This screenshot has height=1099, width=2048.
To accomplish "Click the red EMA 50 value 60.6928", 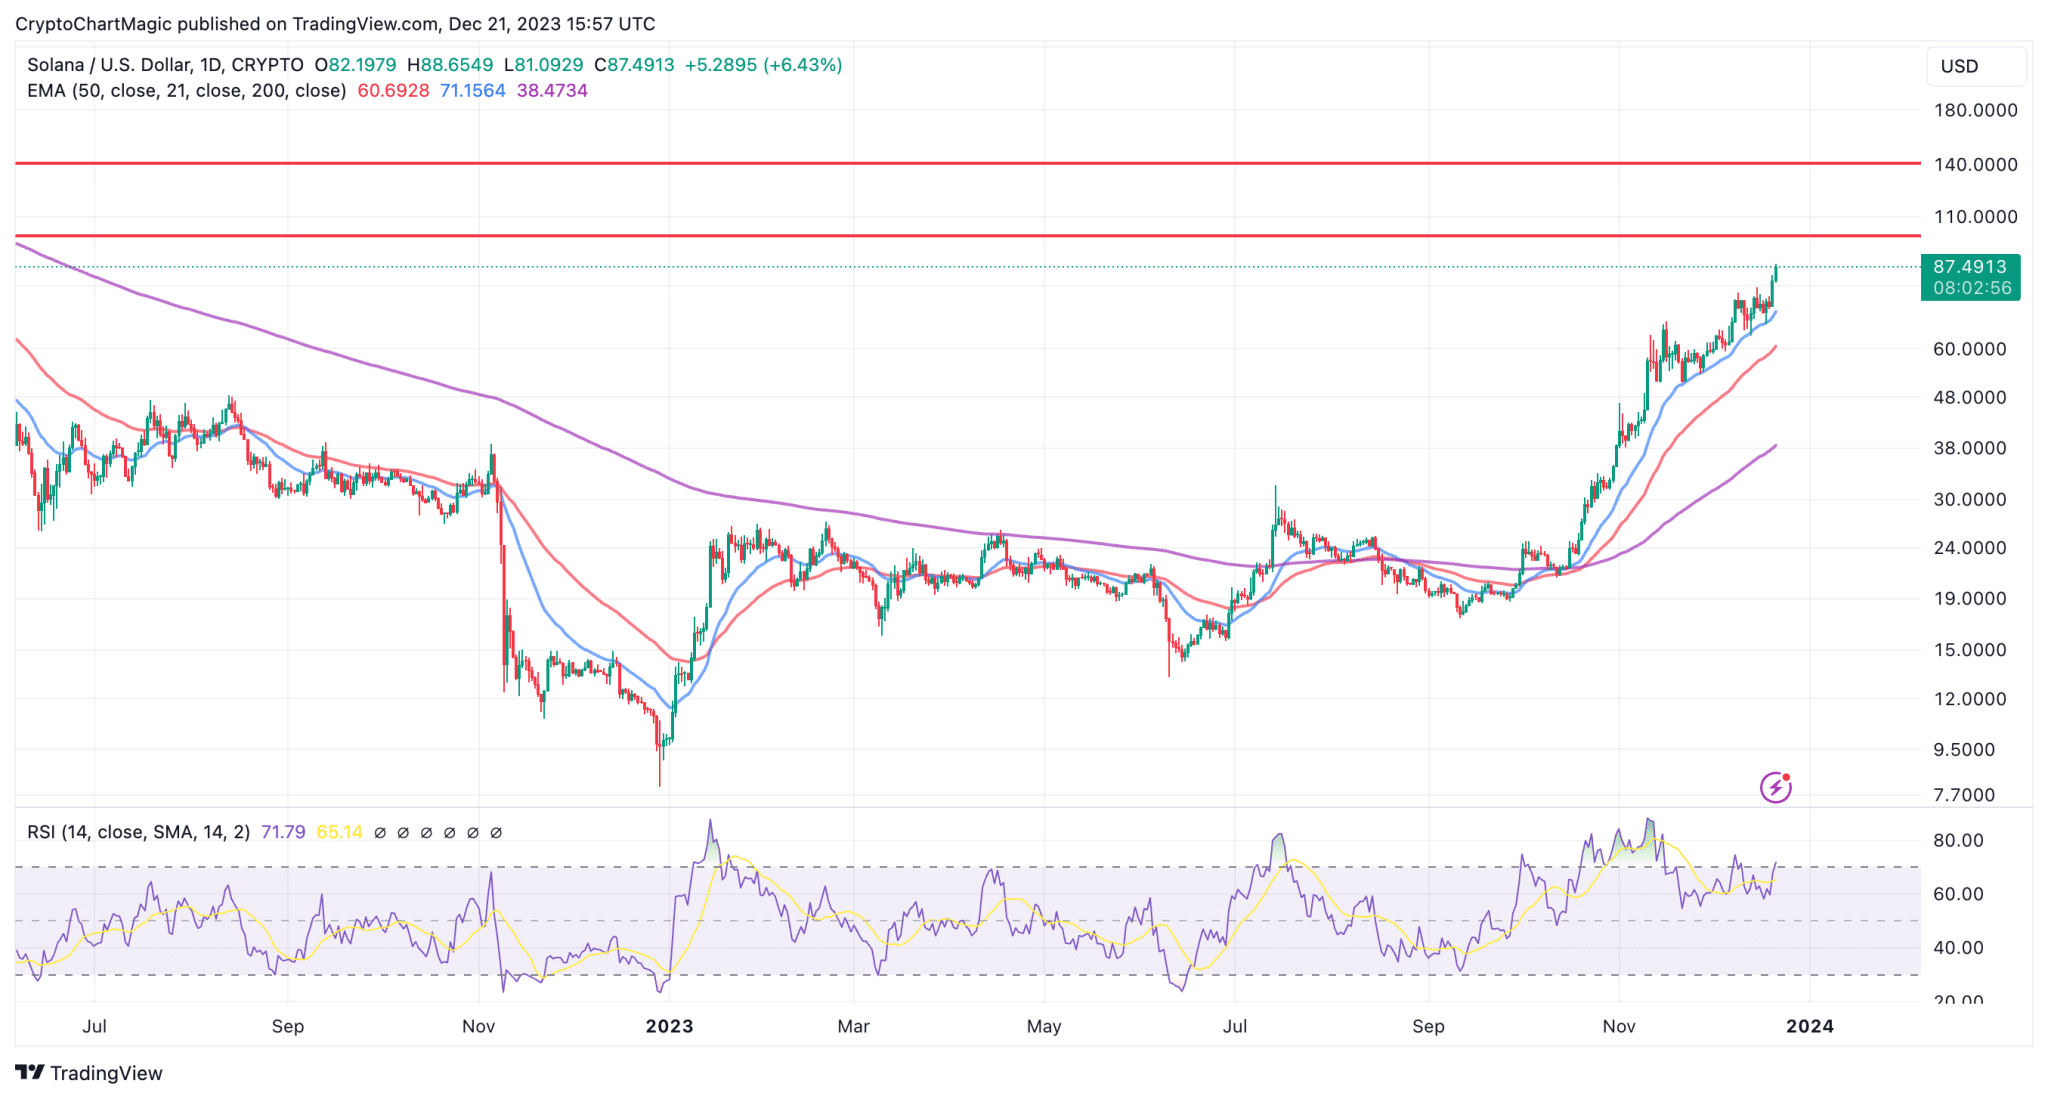I will click(393, 91).
